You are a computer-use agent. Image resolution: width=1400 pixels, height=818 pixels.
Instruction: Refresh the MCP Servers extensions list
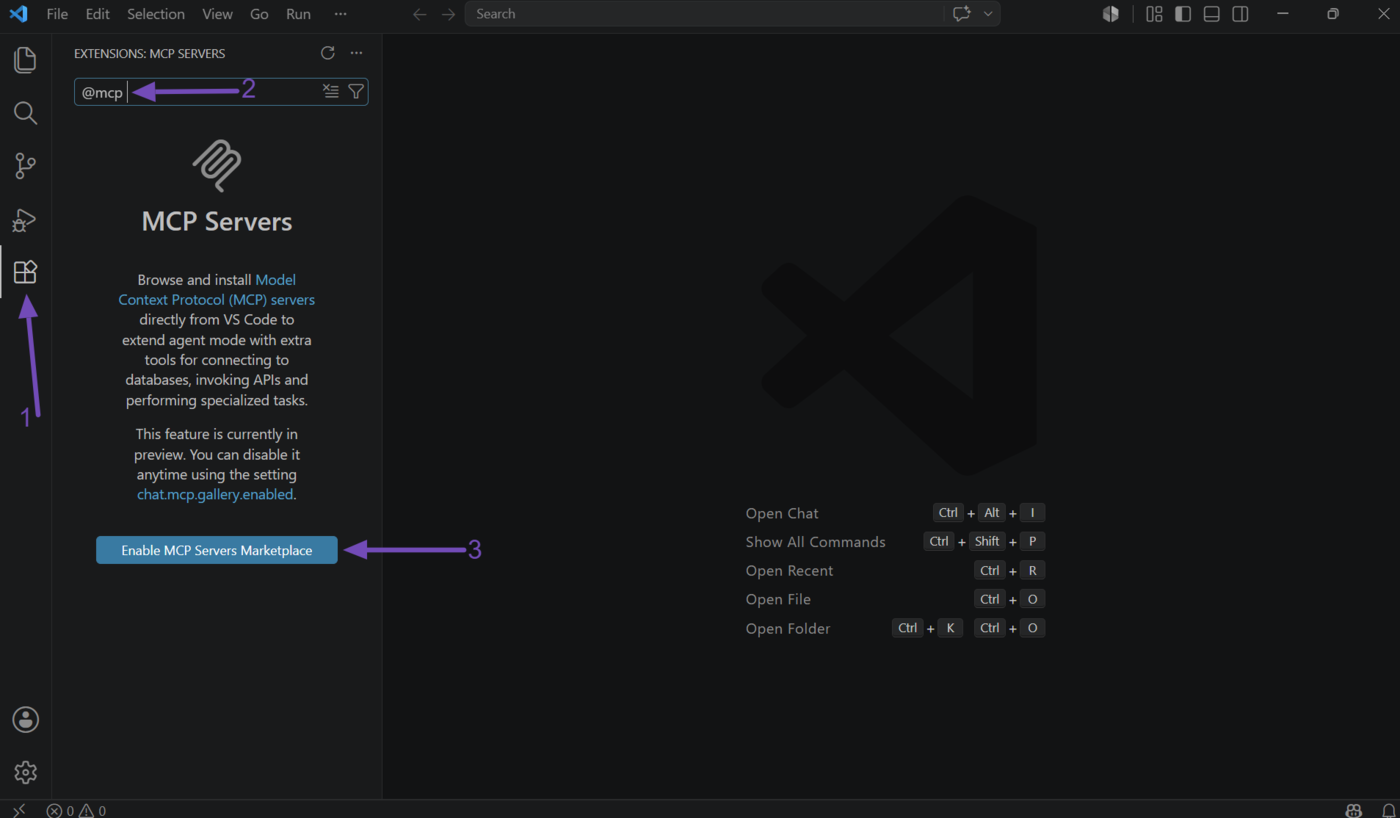click(x=327, y=53)
